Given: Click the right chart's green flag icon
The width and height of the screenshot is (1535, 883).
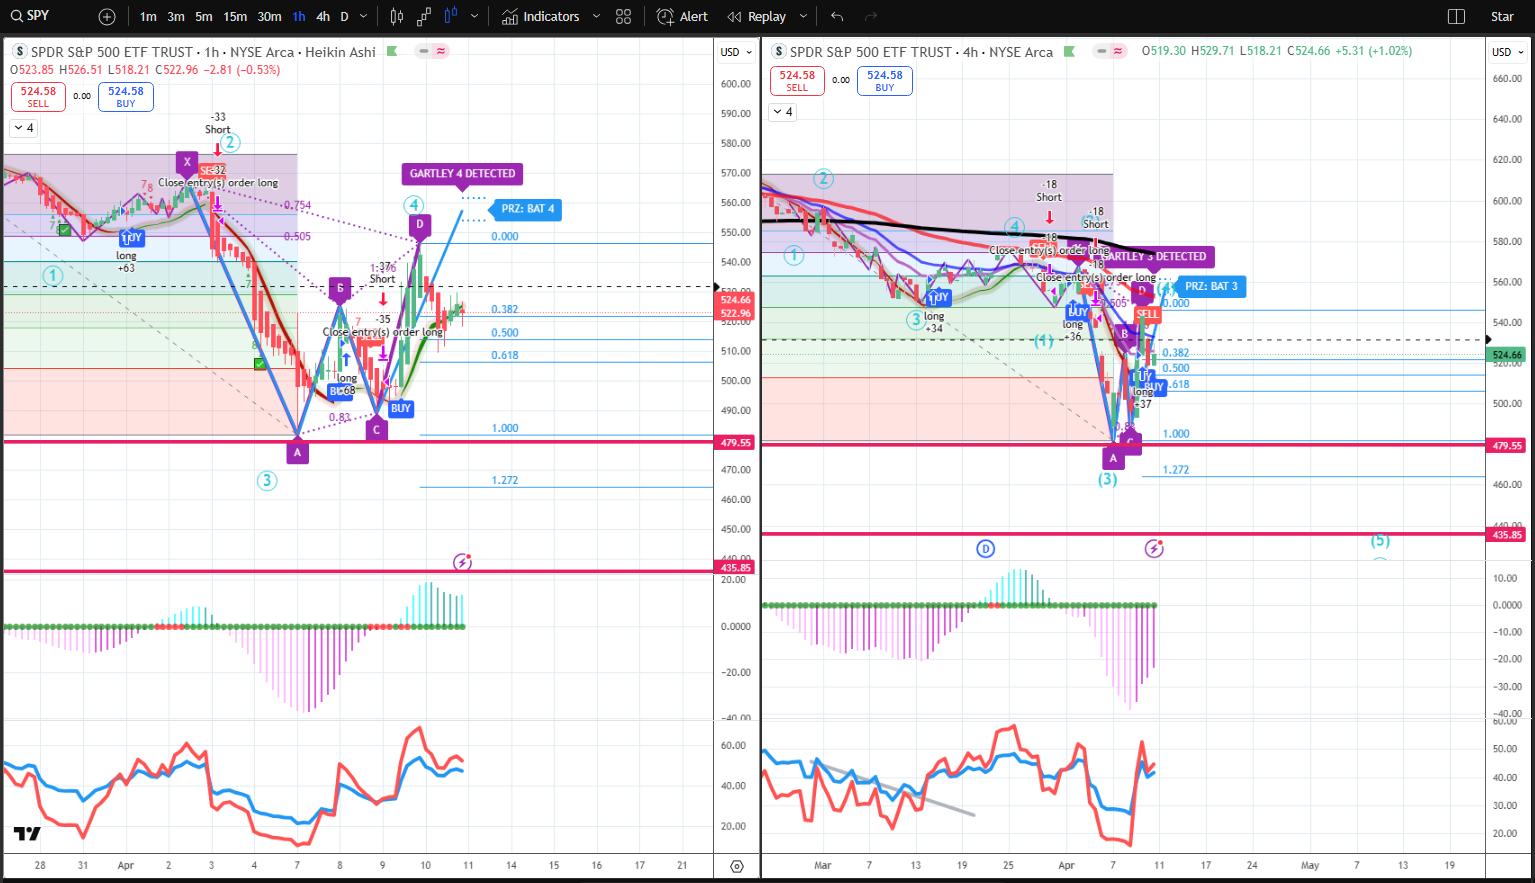Looking at the screenshot, I should [x=1069, y=51].
